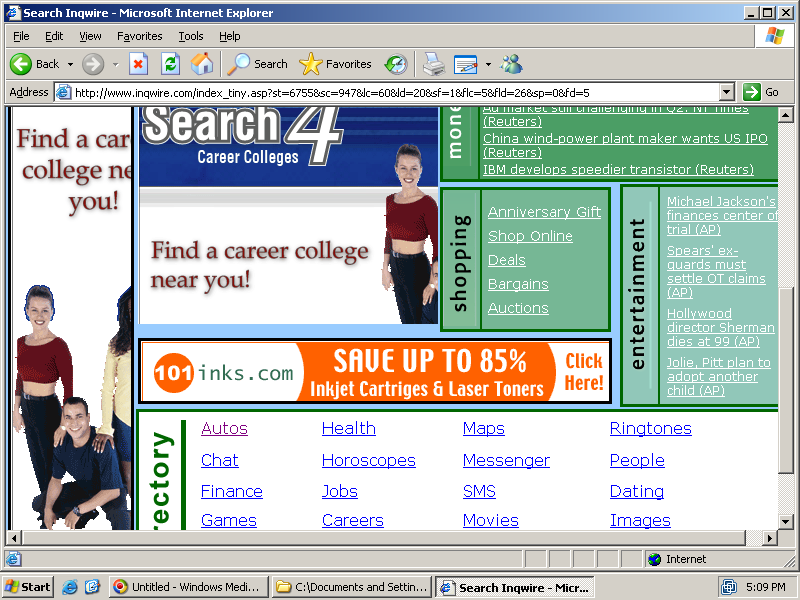Click the Windows flag logo in the toolbar
Image resolution: width=800 pixels, height=600 pixels.
[x=775, y=36]
